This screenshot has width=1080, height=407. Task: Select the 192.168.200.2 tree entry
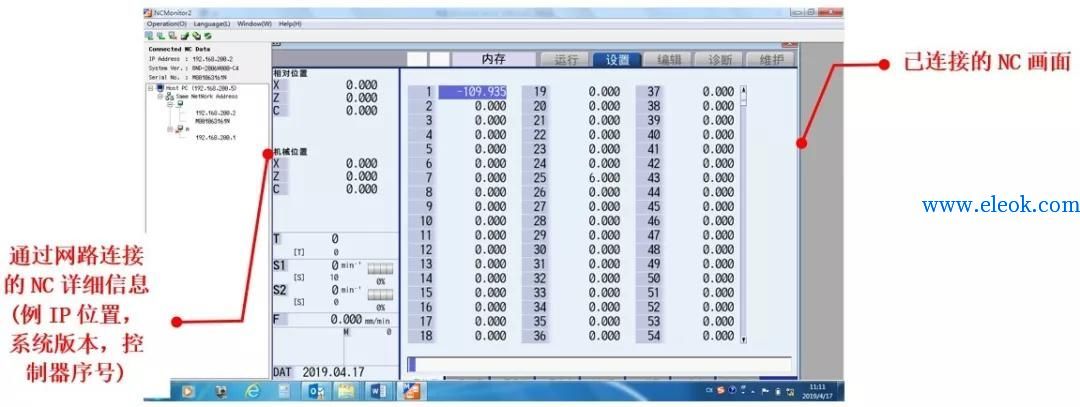(216, 112)
